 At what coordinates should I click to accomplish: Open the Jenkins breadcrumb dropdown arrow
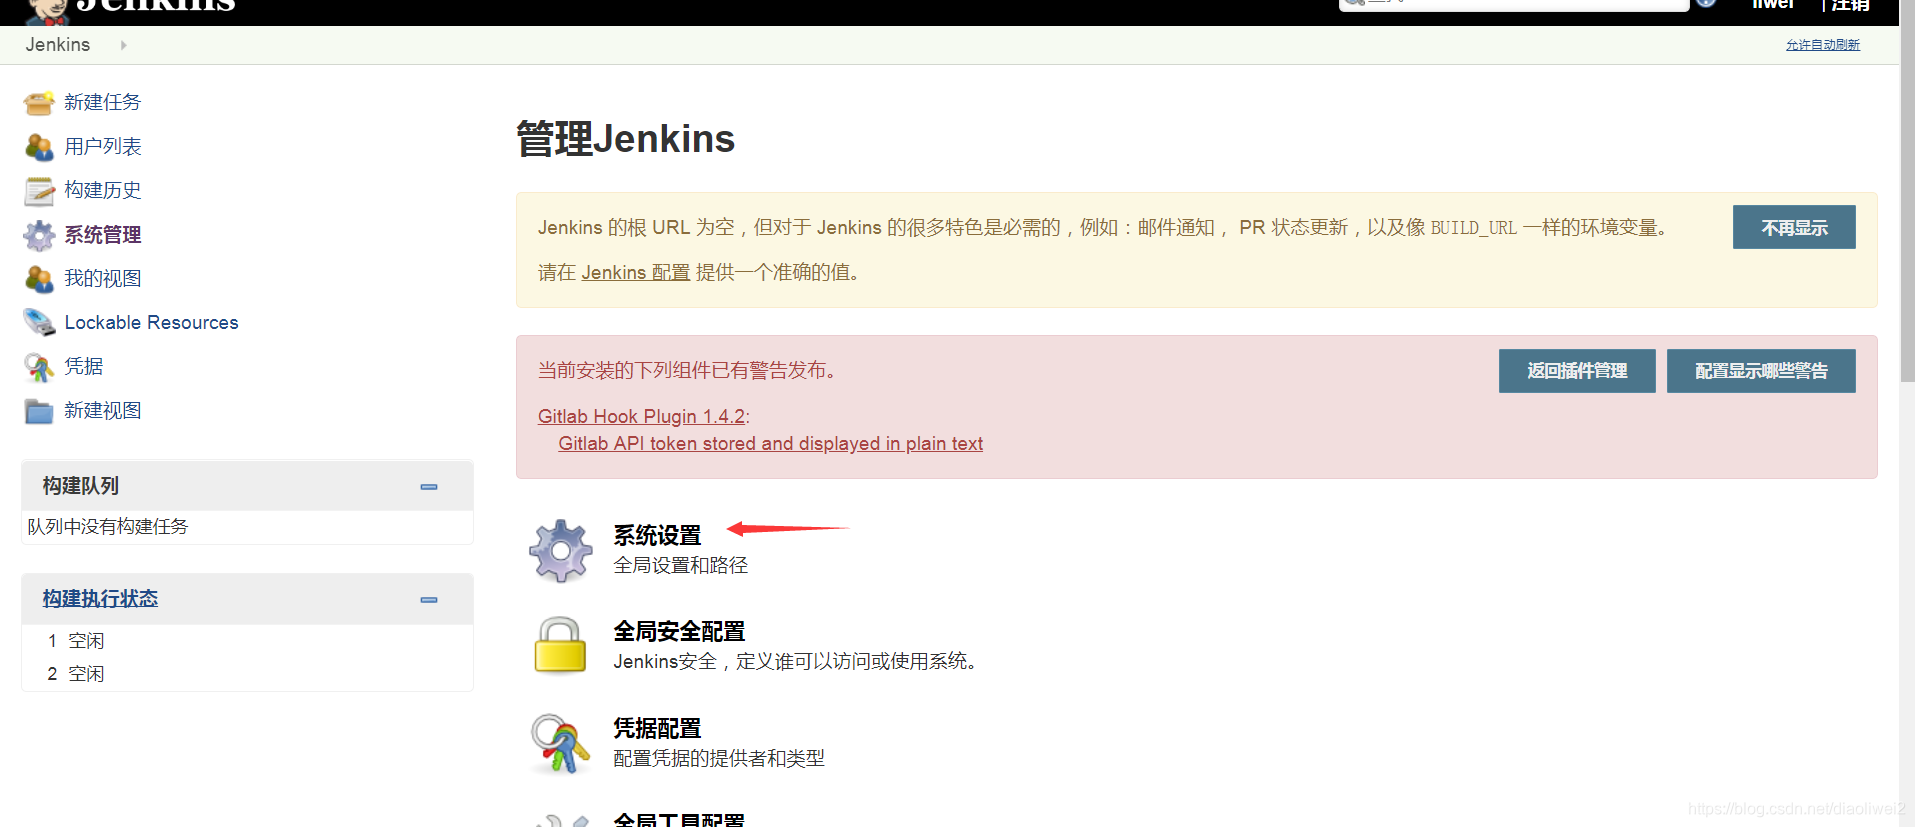pos(123,45)
